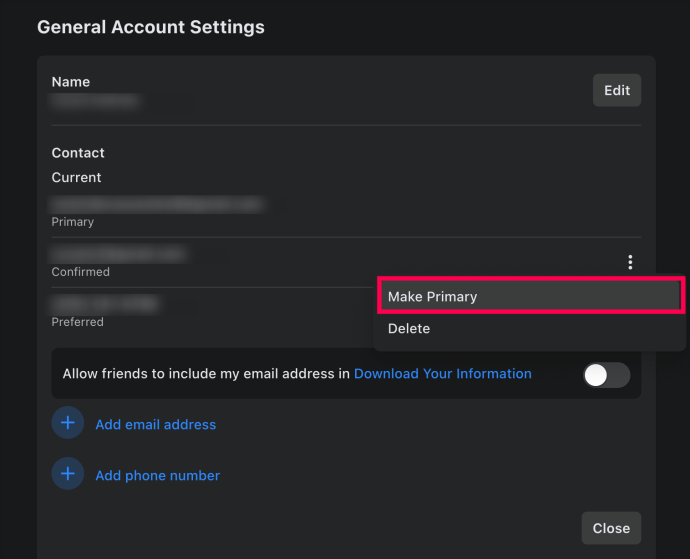Select the blurred confirmed email address

[118, 254]
